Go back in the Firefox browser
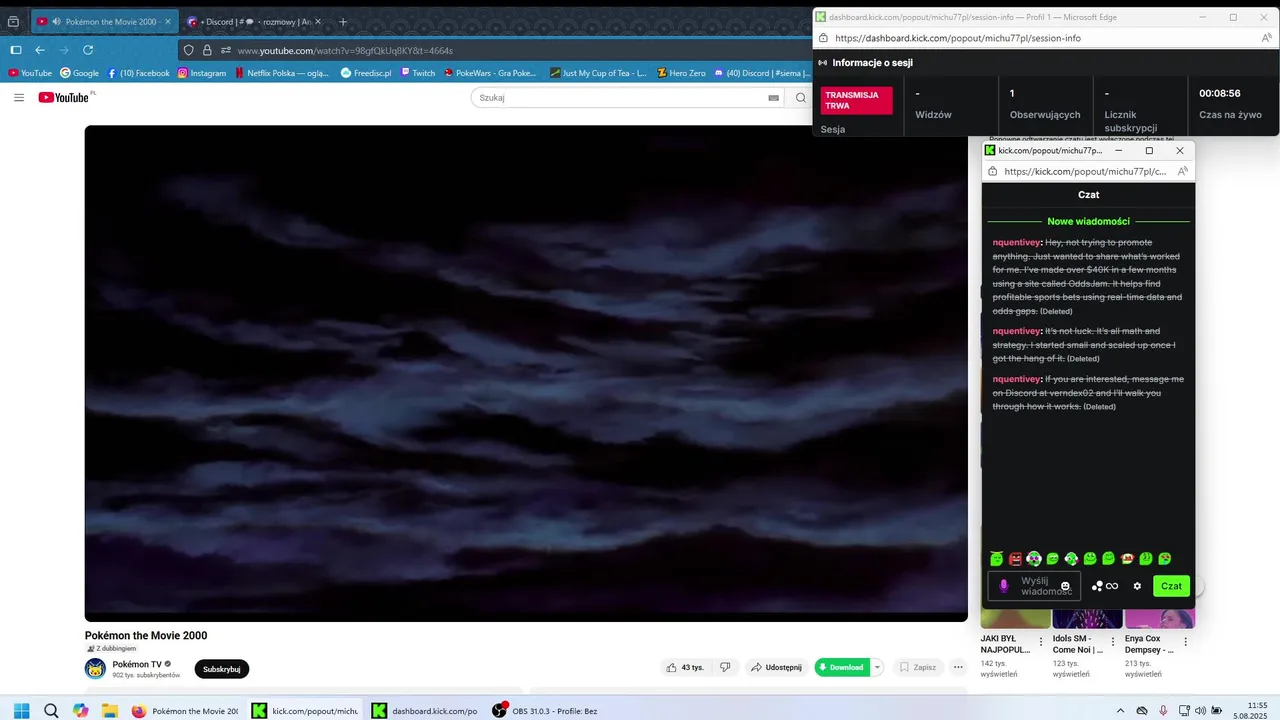The height and width of the screenshot is (720, 1280). (40, 50)
